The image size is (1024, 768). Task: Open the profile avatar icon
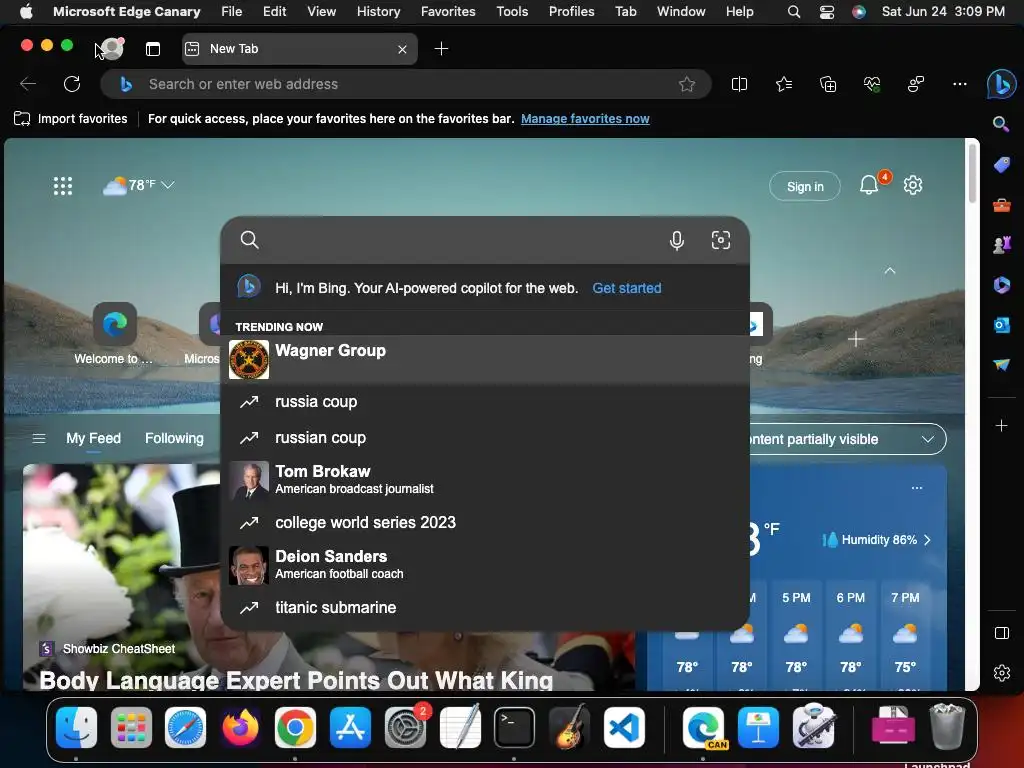112,48
